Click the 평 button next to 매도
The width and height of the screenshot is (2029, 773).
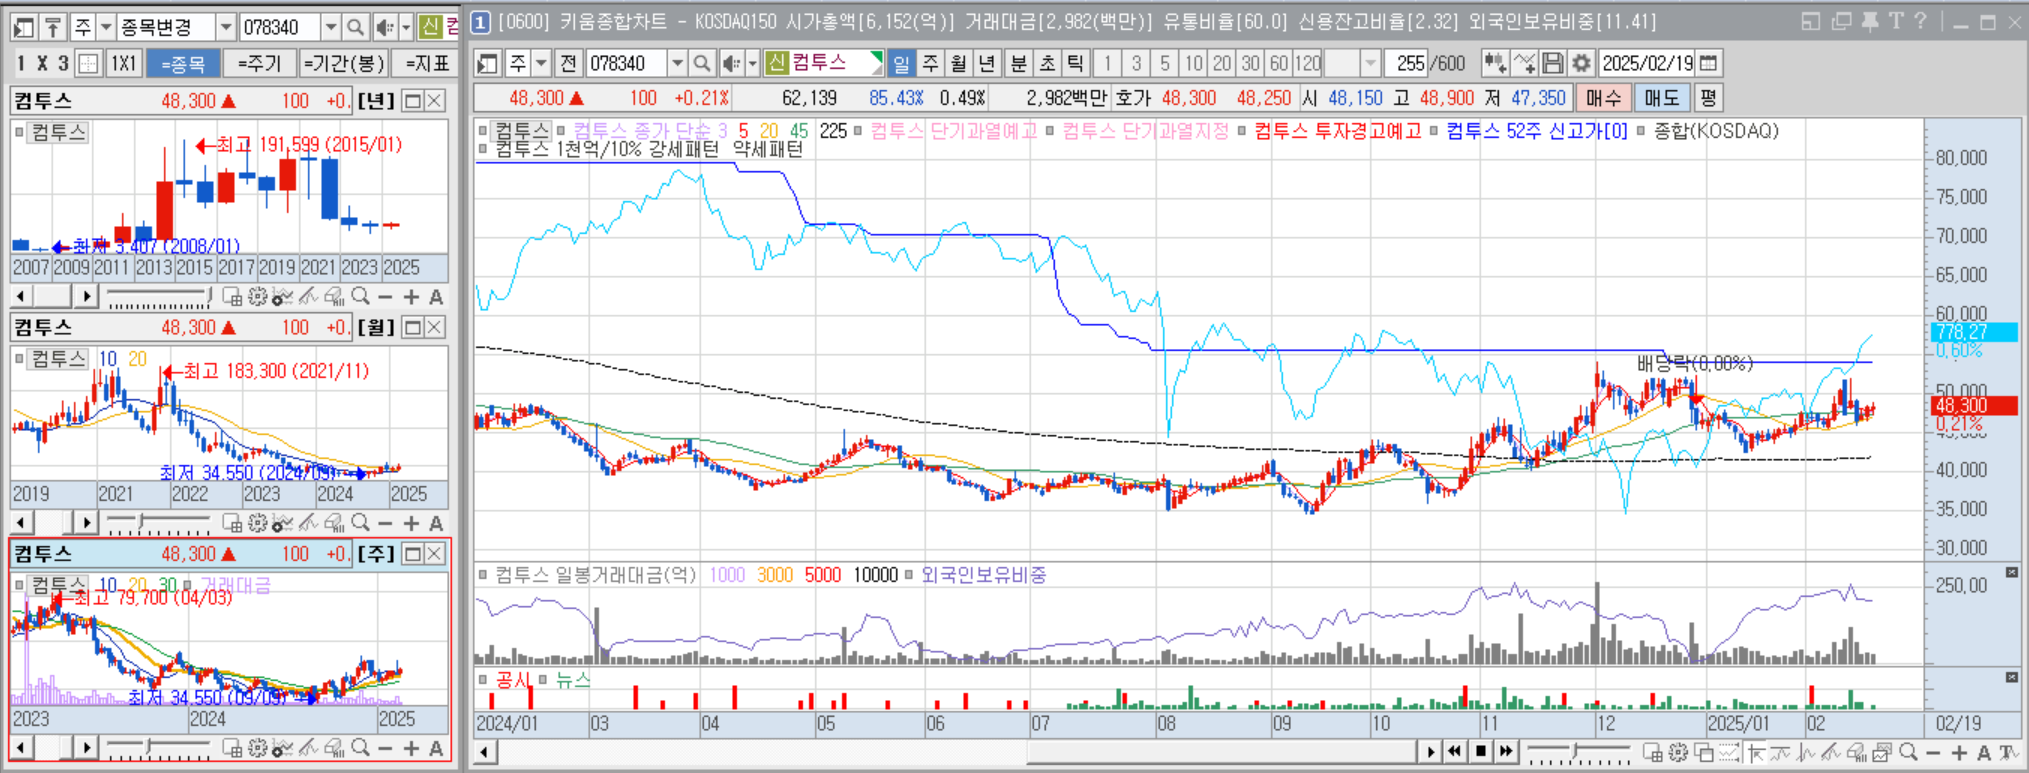coord(1708,98)
